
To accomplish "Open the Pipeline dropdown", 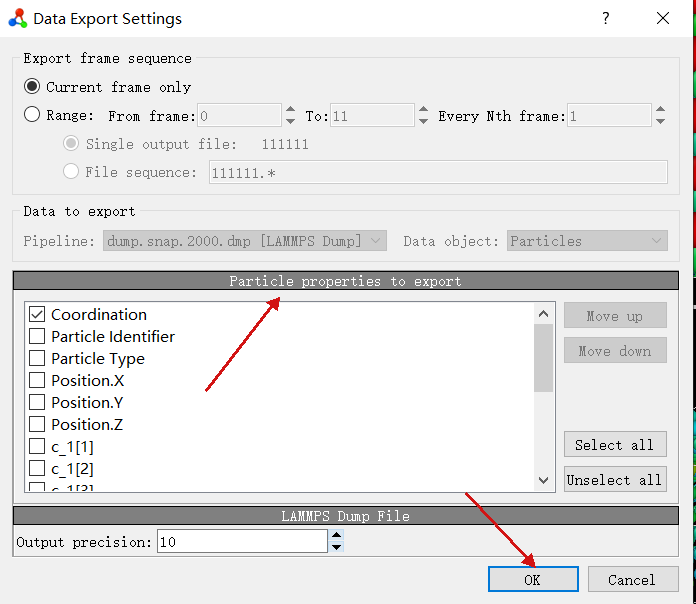I will click(244, 241).
